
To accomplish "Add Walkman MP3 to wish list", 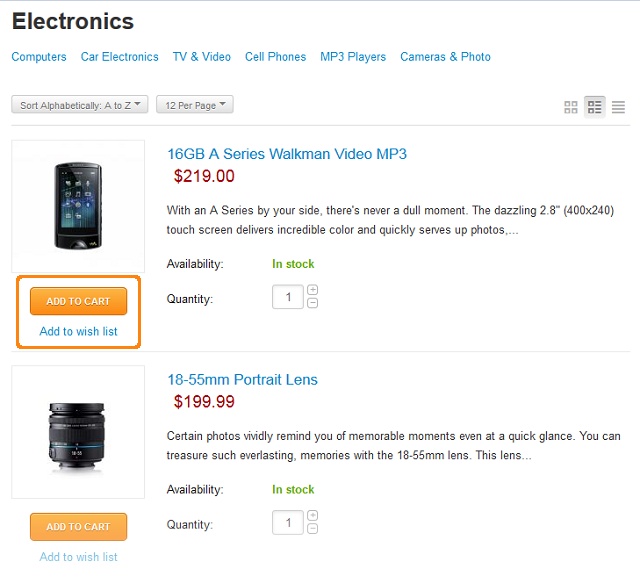I will [78, 331].
